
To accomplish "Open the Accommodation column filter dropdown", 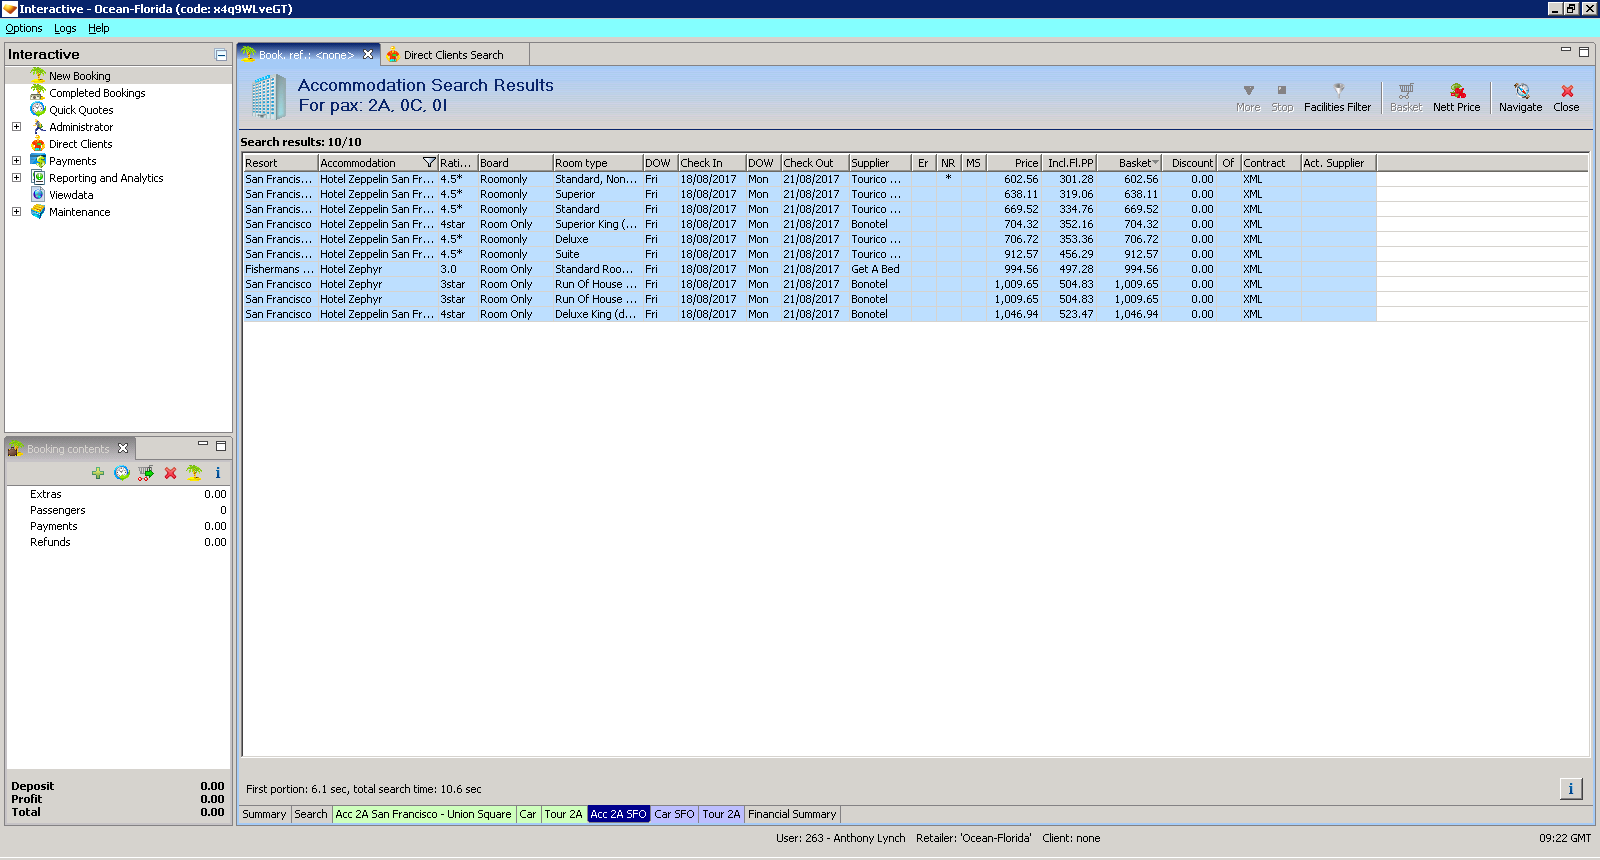I will tap(429, 163).
